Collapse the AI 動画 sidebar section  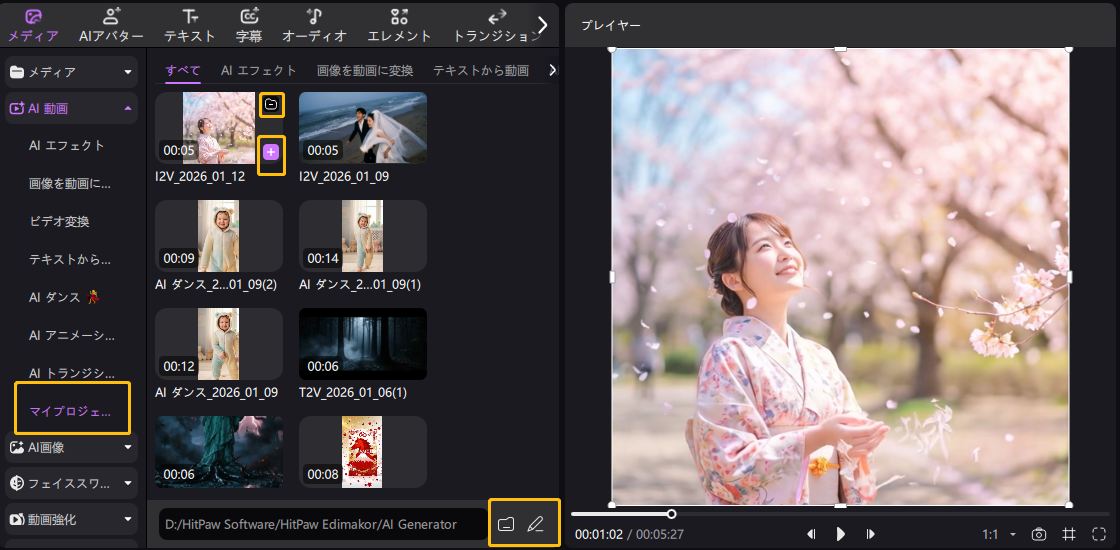click(x=71, y=109)
